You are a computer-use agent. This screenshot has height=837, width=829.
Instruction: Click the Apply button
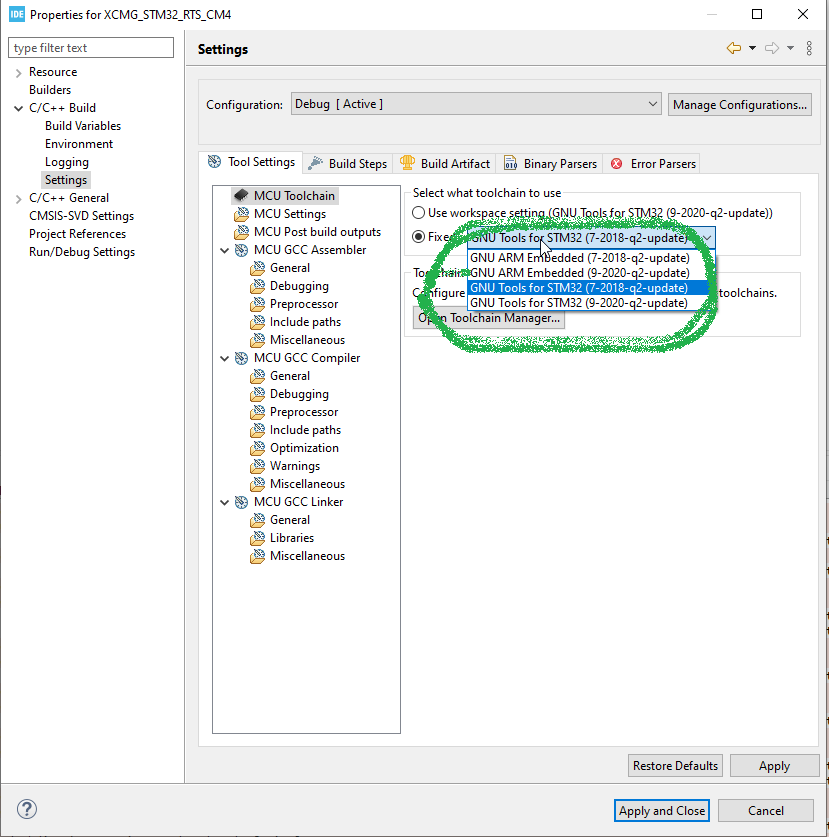pyautogui.click(x=774, y=765)
